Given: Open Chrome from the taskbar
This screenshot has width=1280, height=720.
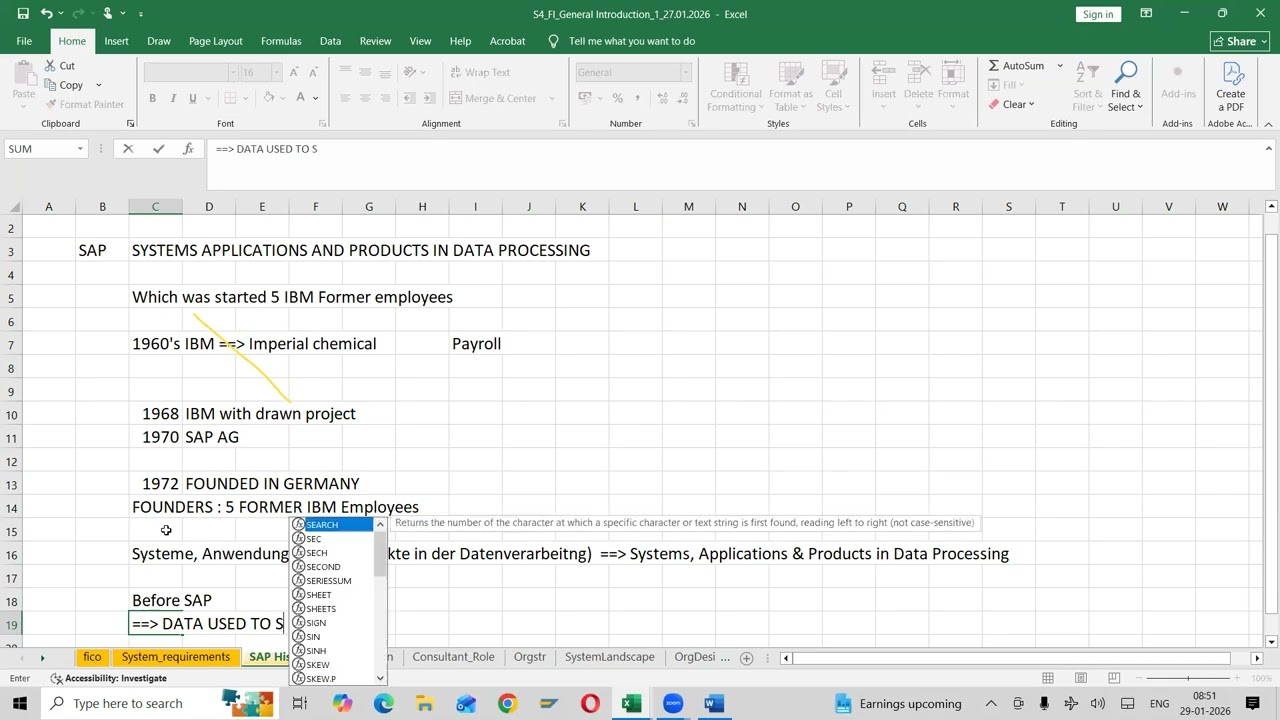Looking at the screenshot, I should tap(507, 704).
